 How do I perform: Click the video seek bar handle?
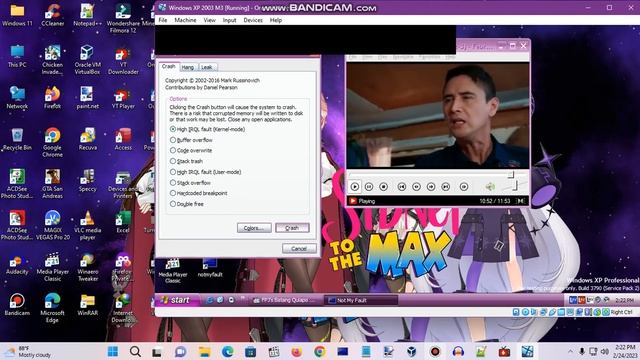point(510,175)
